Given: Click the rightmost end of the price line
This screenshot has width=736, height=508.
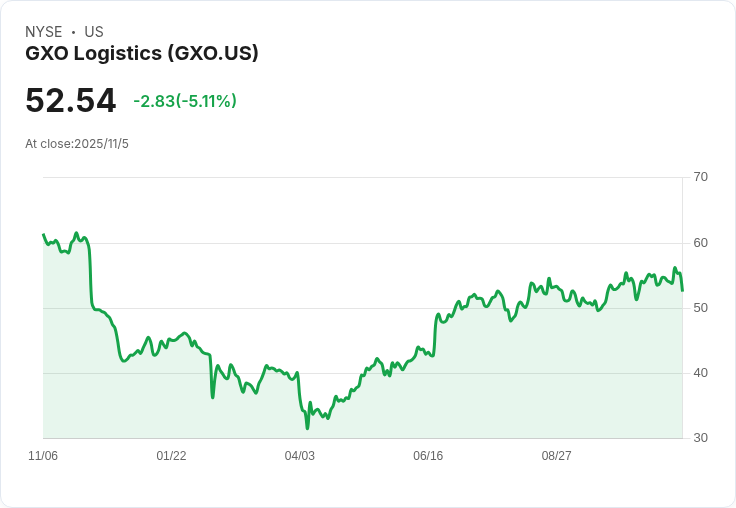Looking at the screenshot, I should click(x=682, y=290).
